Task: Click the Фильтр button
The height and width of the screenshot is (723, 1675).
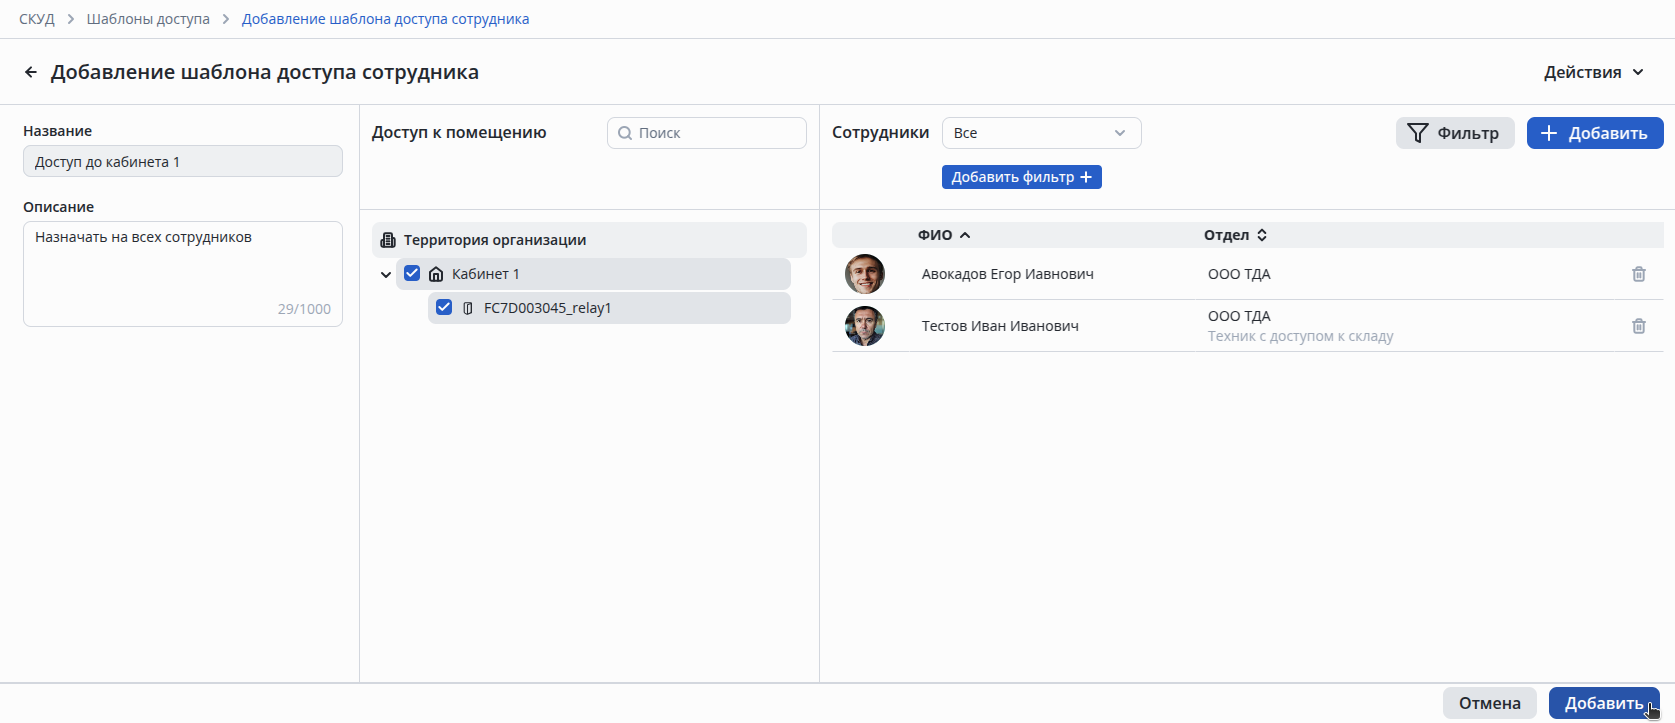Action: [1454, 133]
